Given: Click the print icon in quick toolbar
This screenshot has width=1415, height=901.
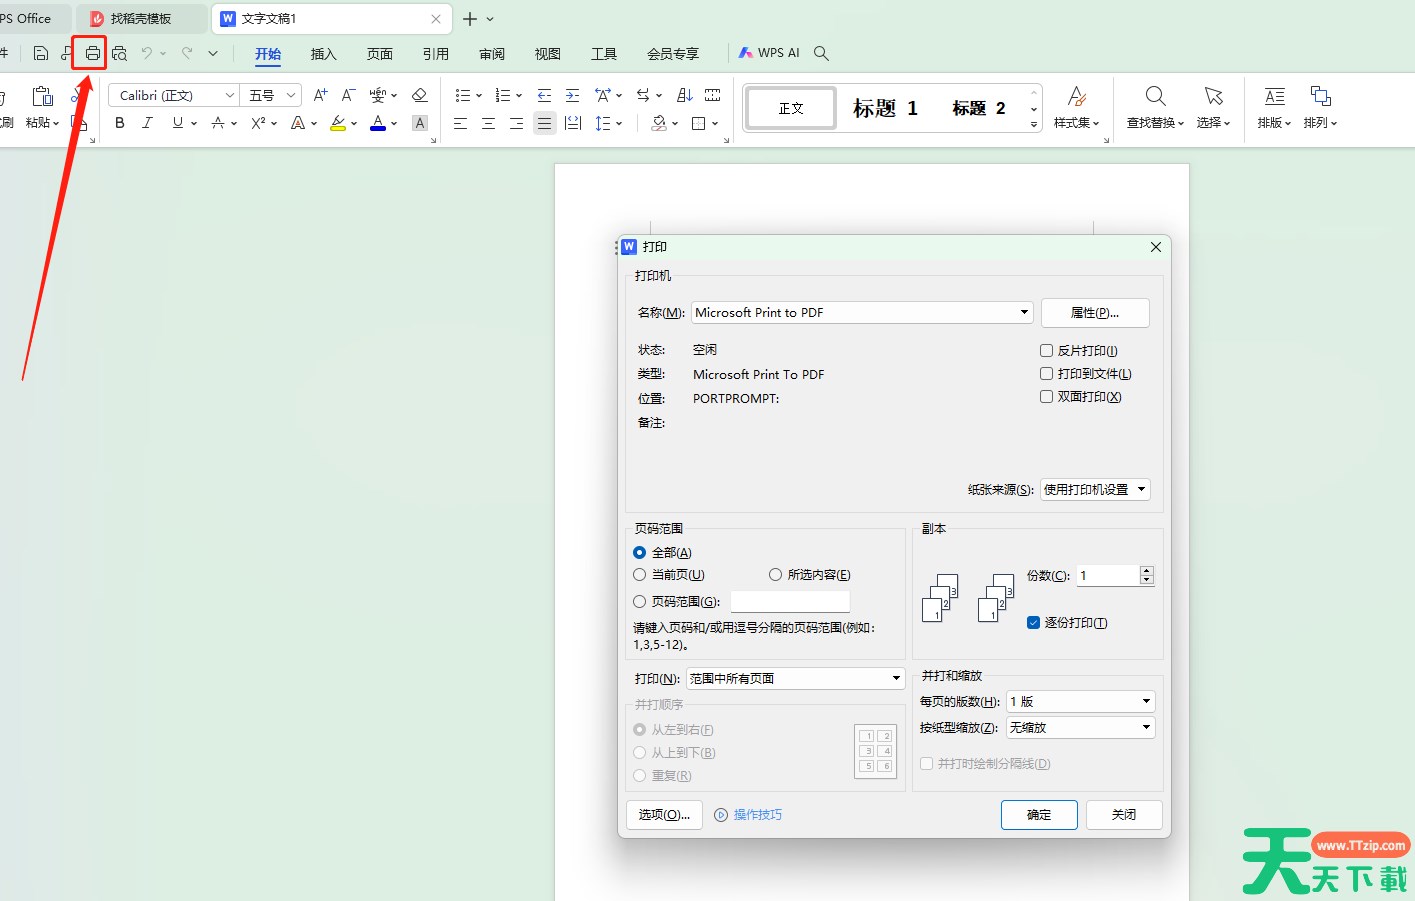Looking at the screenshot, I should click(x=92, y=53).
